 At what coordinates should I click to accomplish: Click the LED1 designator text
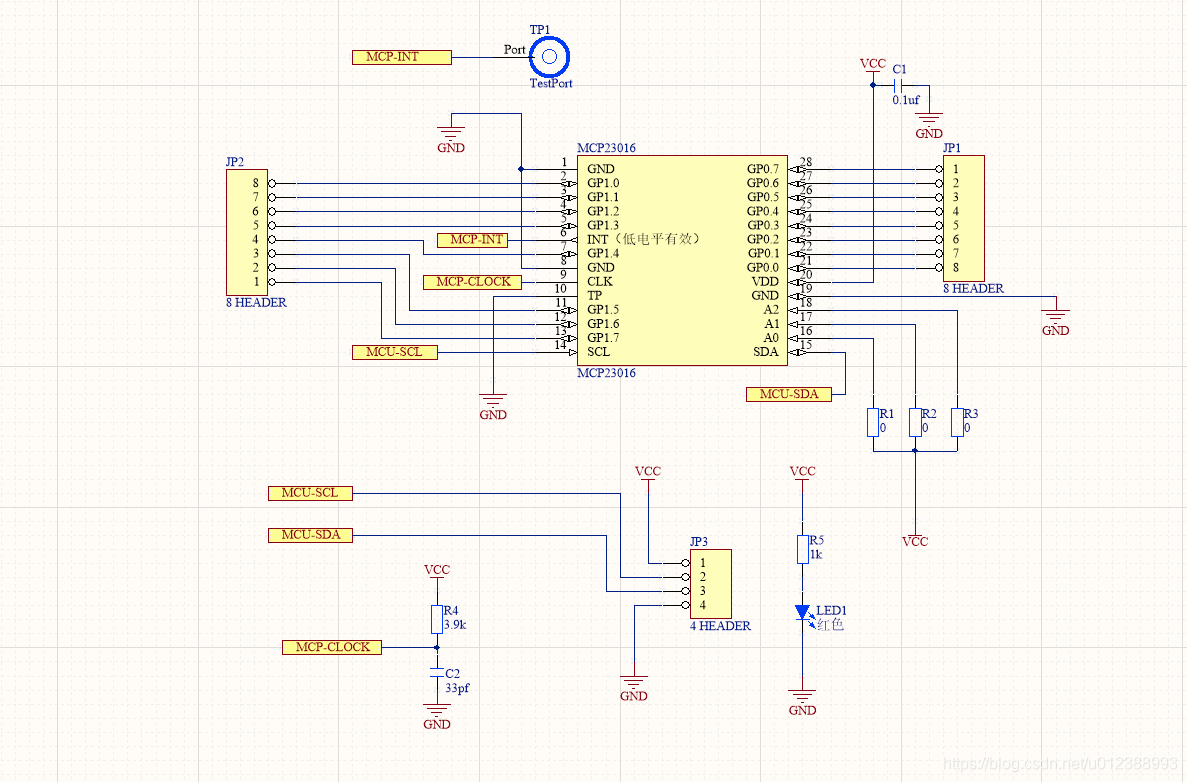point(831,611)
